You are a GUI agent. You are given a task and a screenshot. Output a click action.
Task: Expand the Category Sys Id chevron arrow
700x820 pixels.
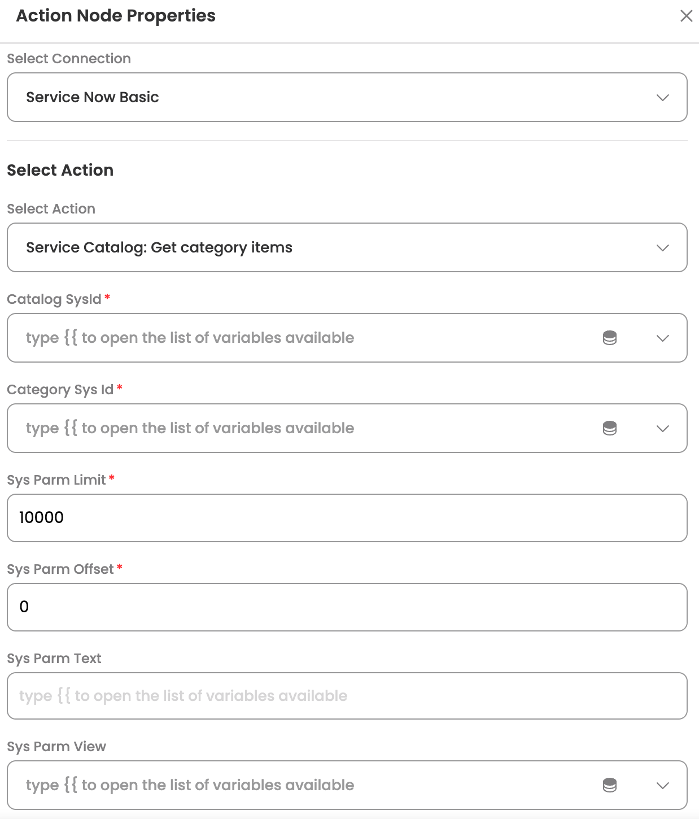(662, 429)
